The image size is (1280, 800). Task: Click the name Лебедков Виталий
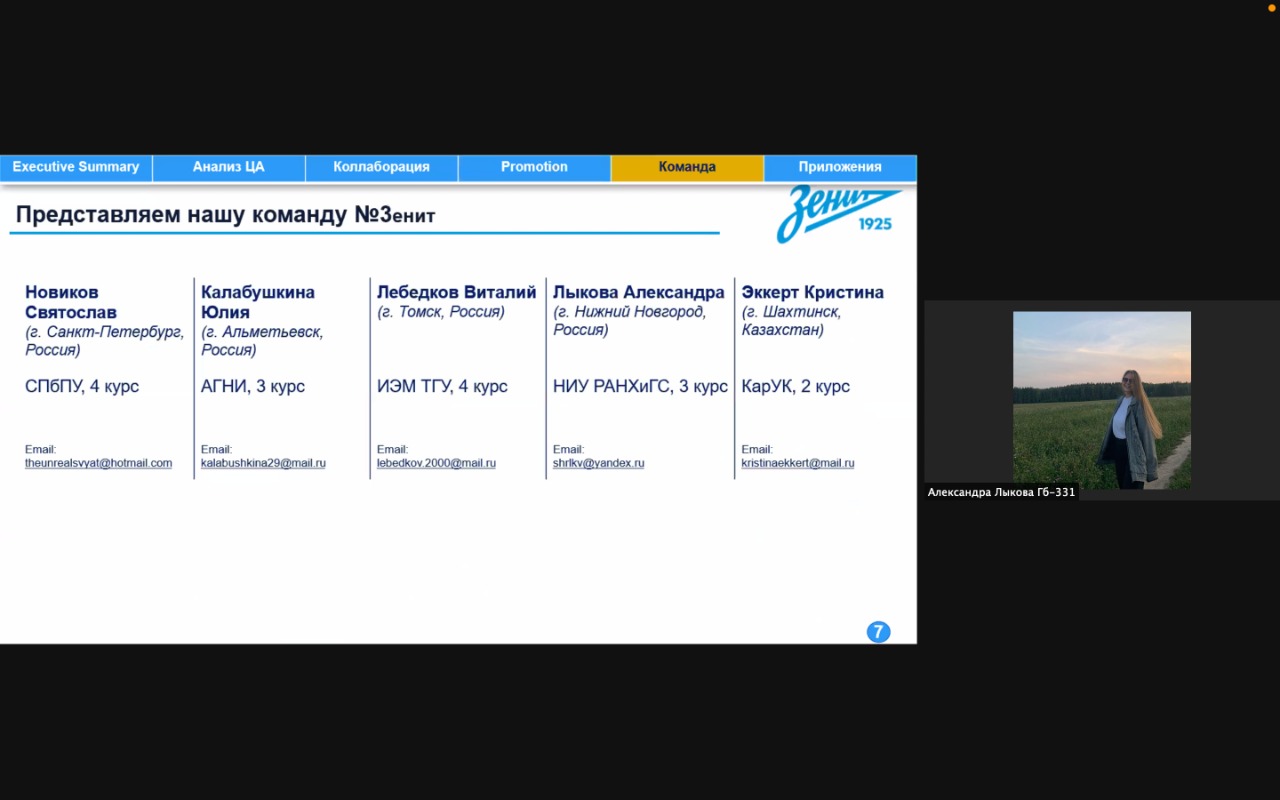(457, 292)
